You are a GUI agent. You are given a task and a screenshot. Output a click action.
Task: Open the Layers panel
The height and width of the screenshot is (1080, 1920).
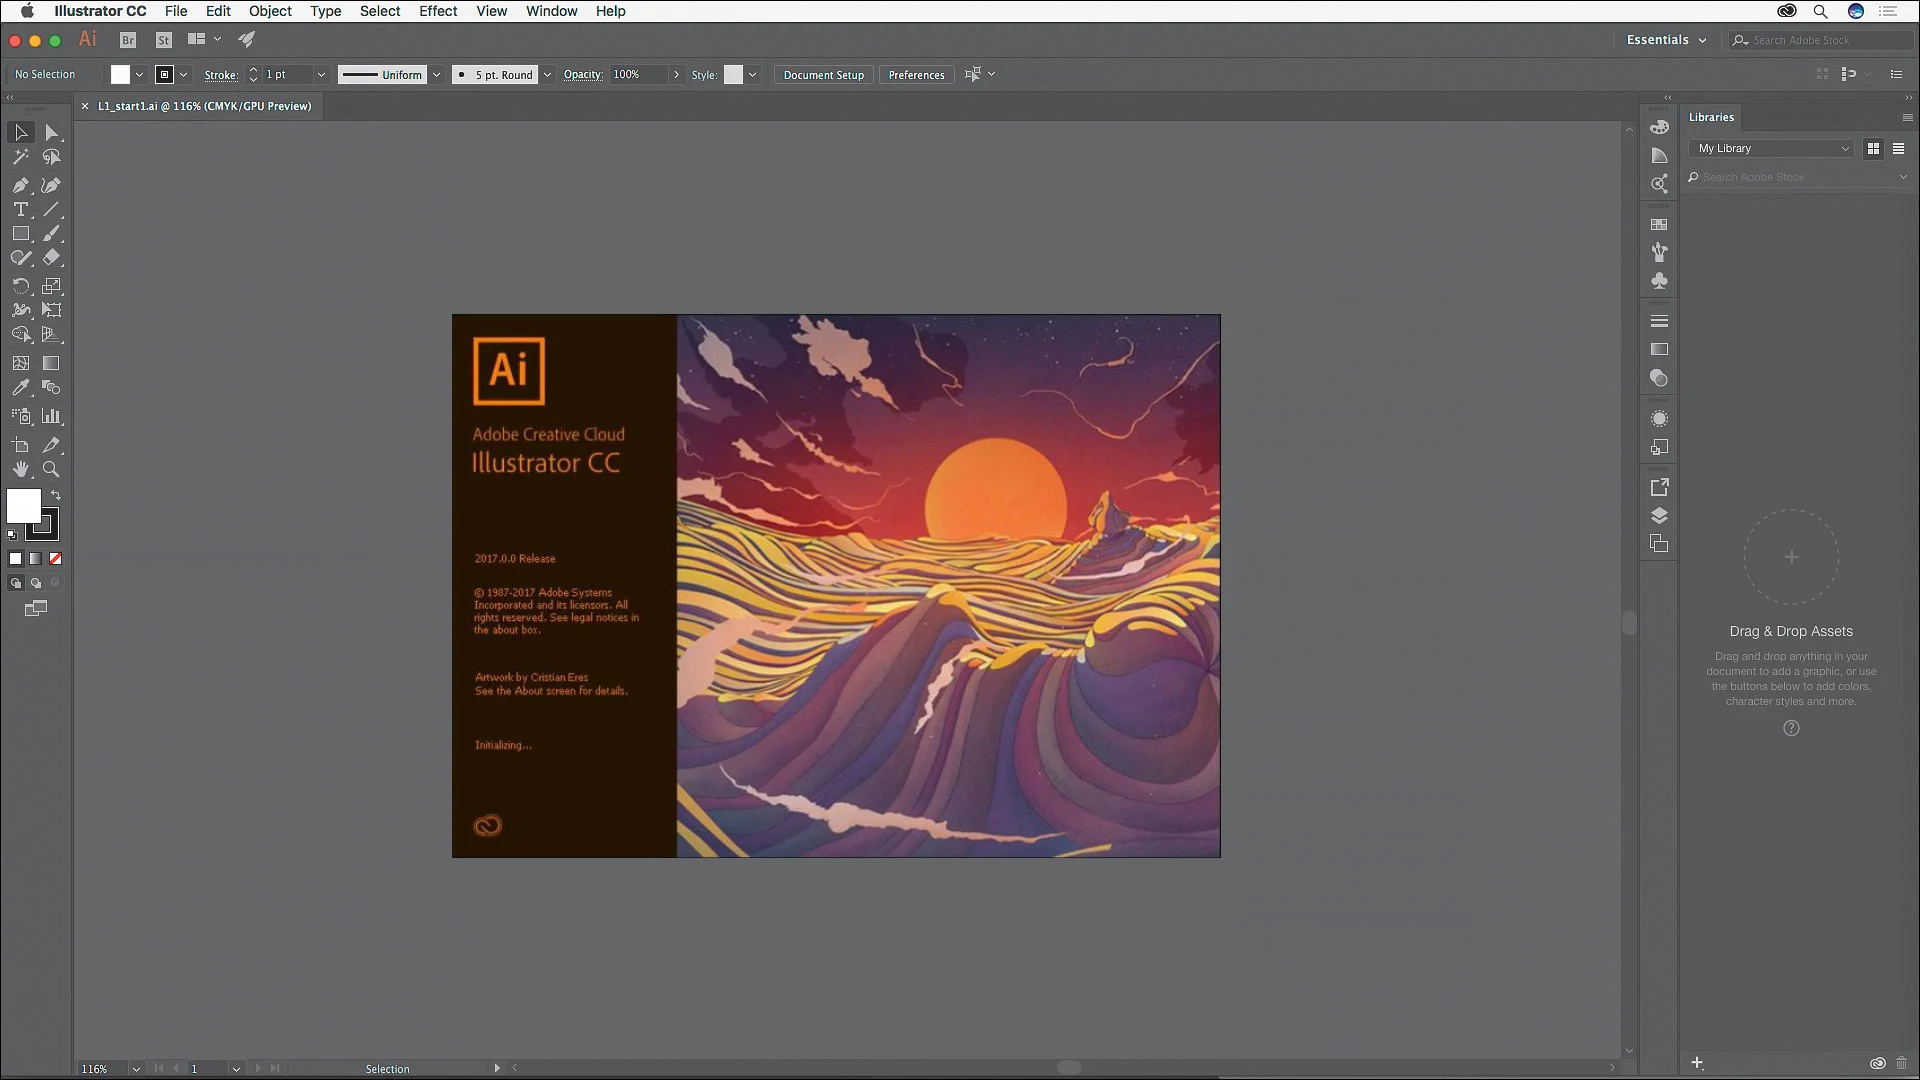(1660, 515)
